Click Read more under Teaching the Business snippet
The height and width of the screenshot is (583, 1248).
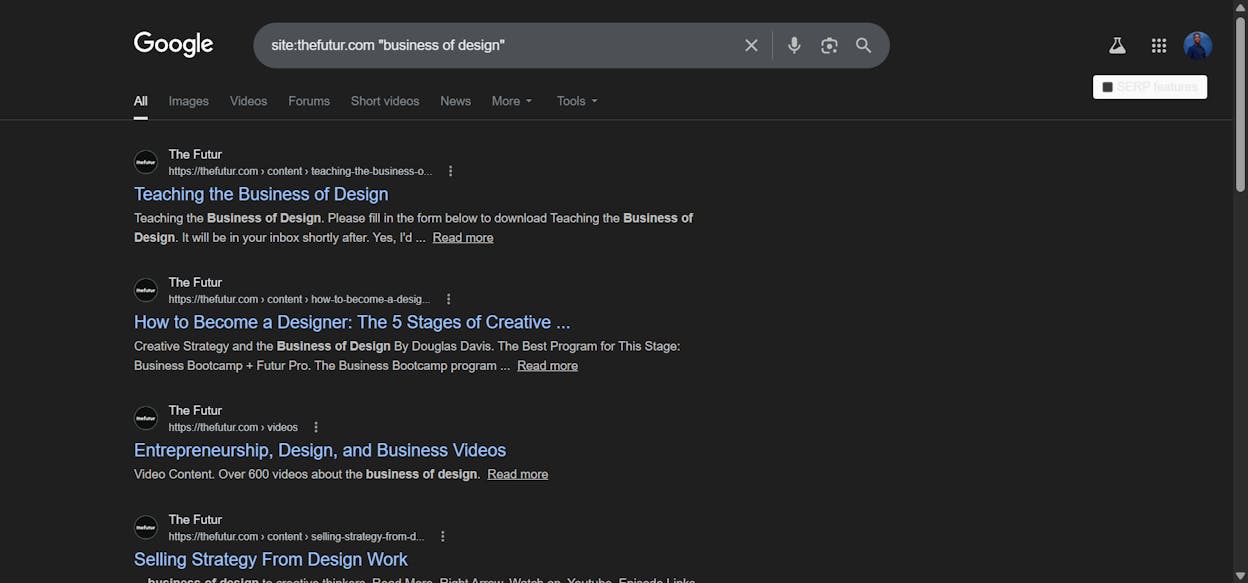463,237
